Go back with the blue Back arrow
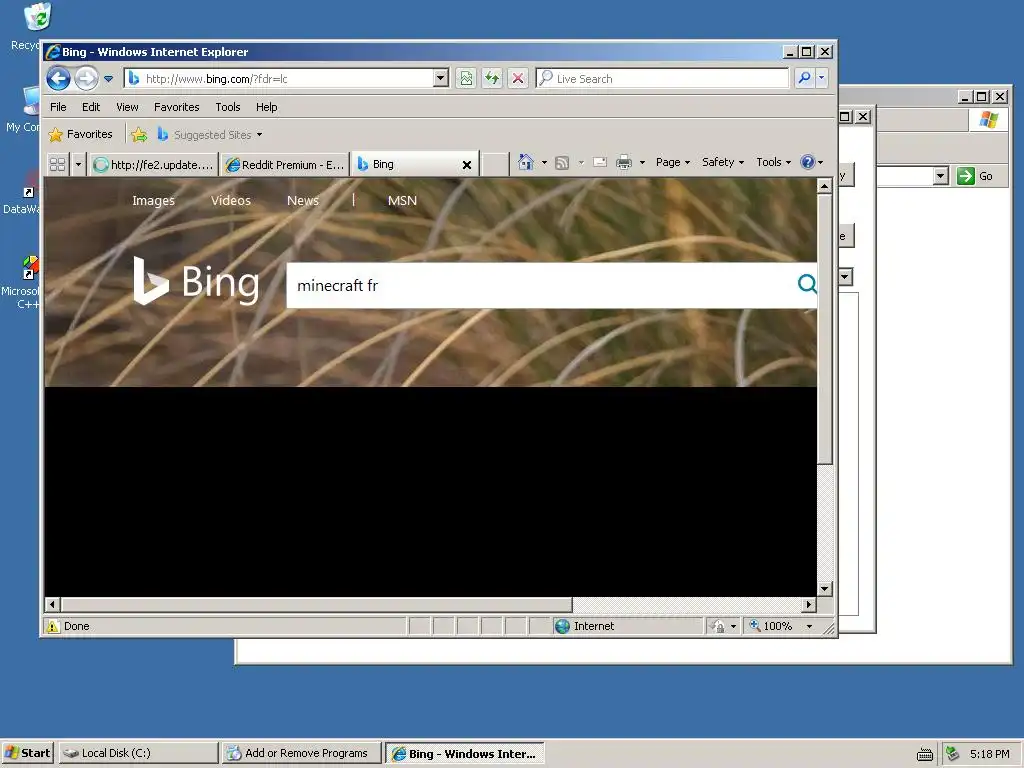This screenshot has width=1024, height=768. pyautogui.click(x=58, y=79)
